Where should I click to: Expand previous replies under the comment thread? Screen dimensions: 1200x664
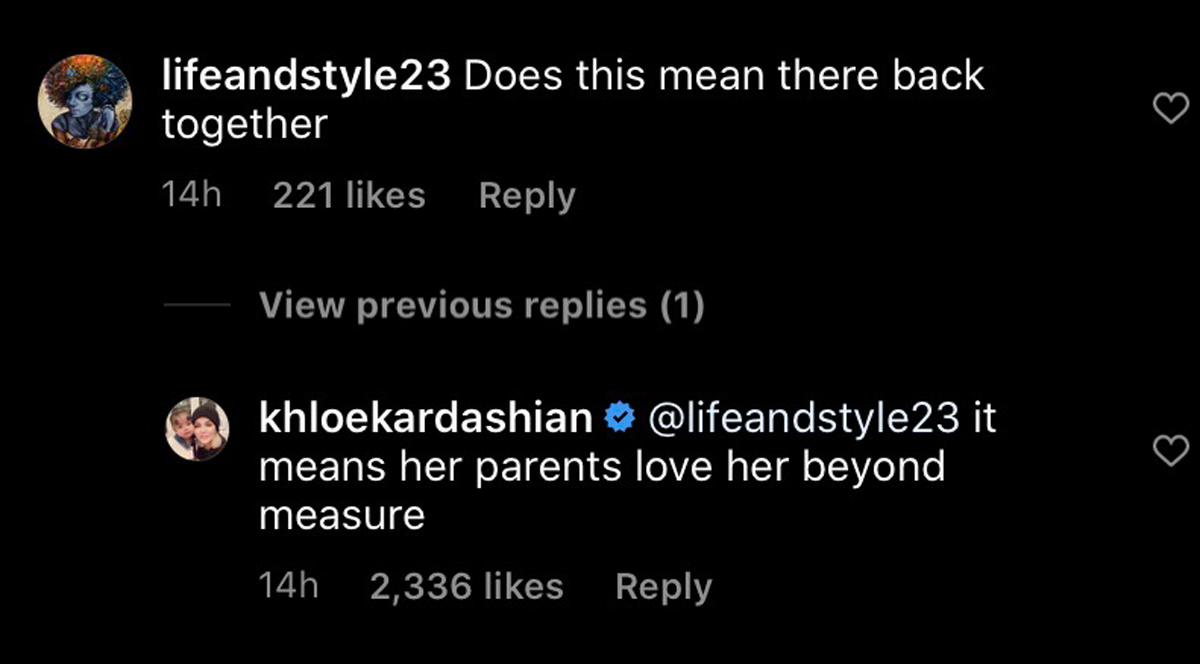(x=481, y=305)
